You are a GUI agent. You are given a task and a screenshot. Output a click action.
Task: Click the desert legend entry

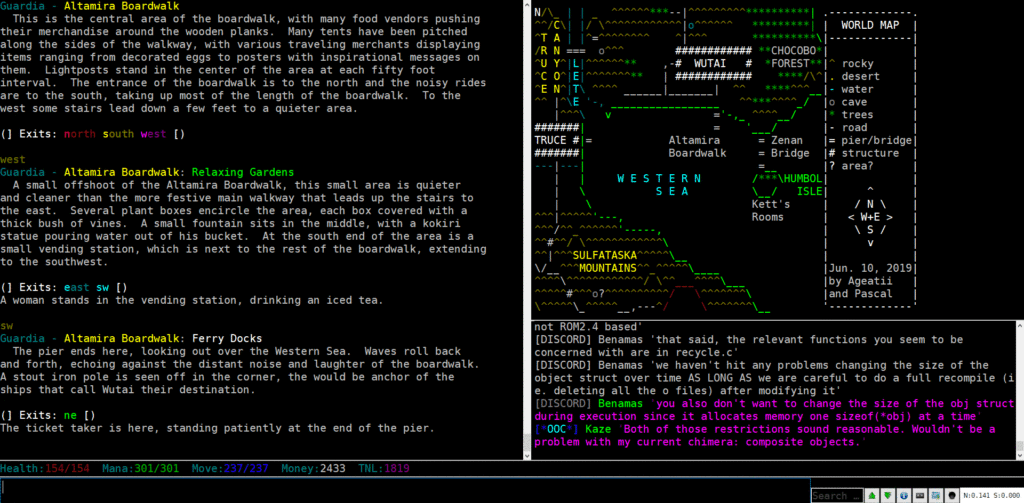pos(854,76)
